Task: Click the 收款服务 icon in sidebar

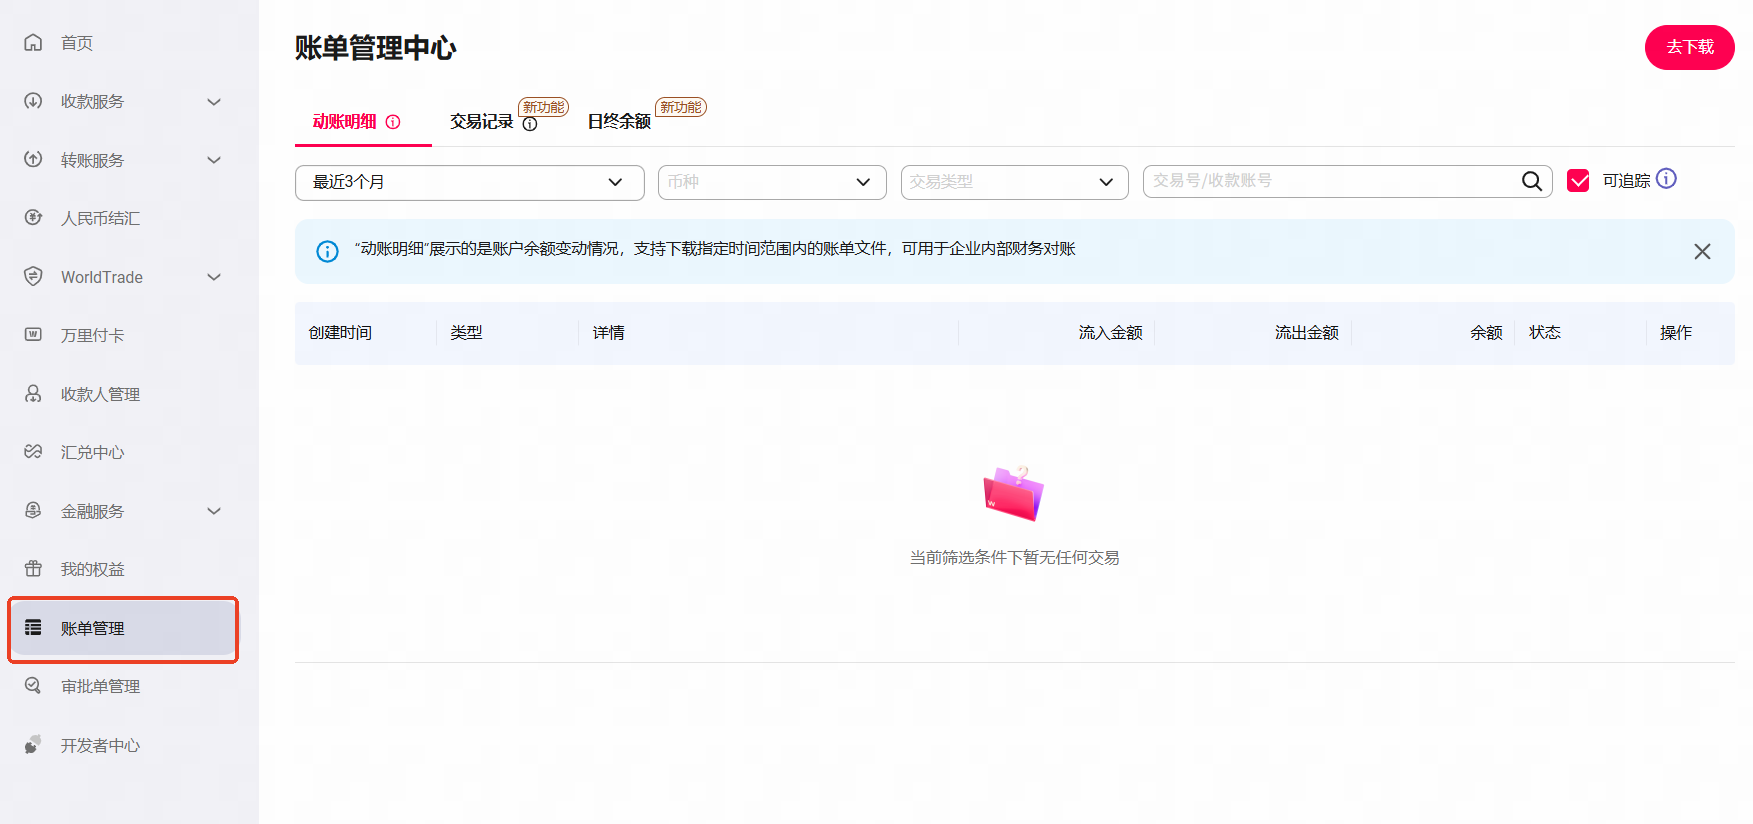Action: [33, 101]
